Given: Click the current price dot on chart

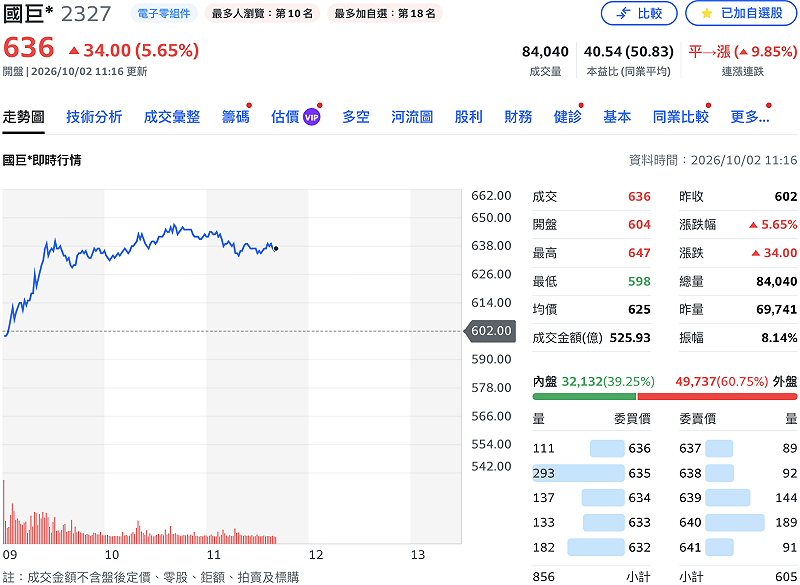Looking at the screenshot, I should [x=276, y=249].
